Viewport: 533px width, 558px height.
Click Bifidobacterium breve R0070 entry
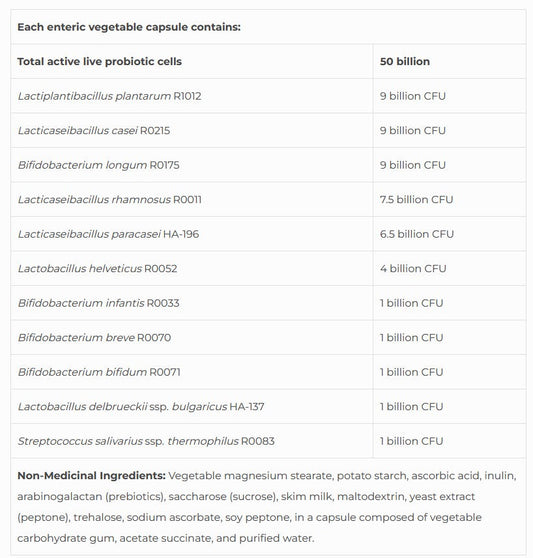94,338
